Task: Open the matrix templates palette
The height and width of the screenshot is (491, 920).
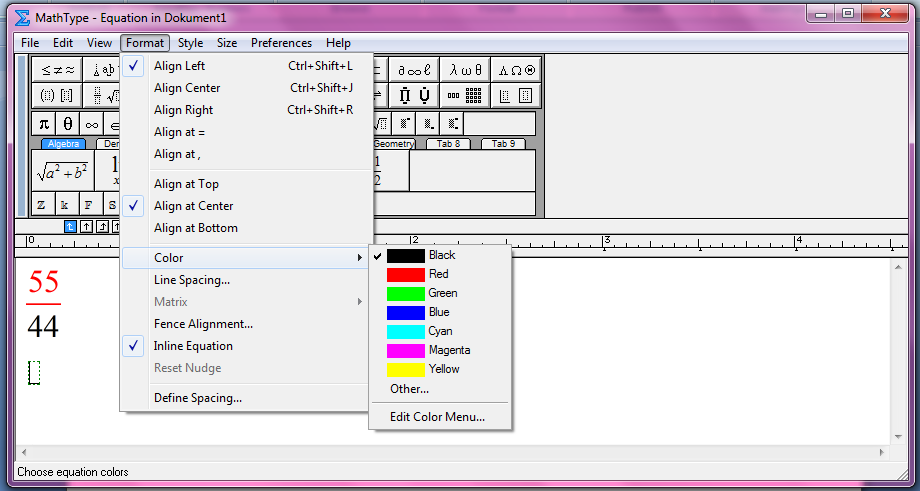Action: [x=465, y=95]
